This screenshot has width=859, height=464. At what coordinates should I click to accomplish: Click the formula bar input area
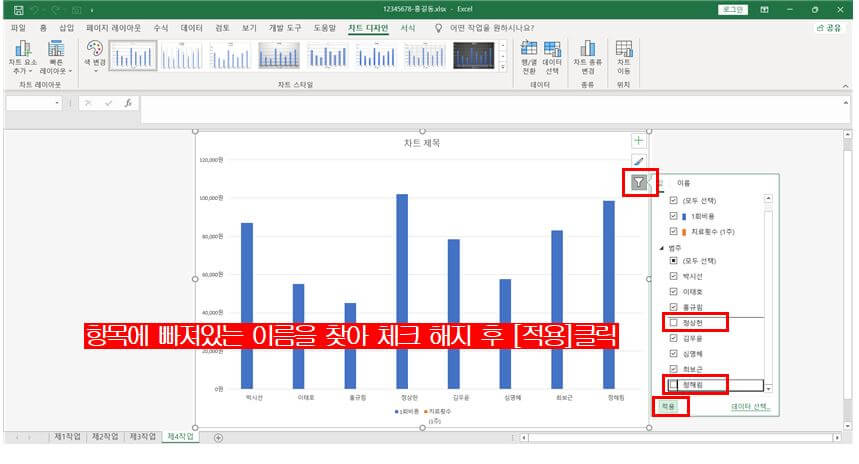tap(490, 109)
